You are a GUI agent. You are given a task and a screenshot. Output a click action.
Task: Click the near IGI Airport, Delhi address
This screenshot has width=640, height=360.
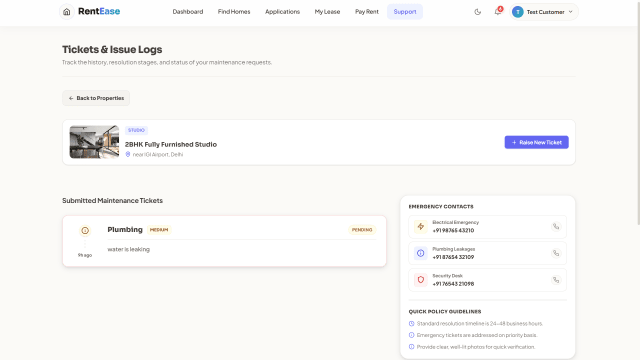[x=158, y=154]
